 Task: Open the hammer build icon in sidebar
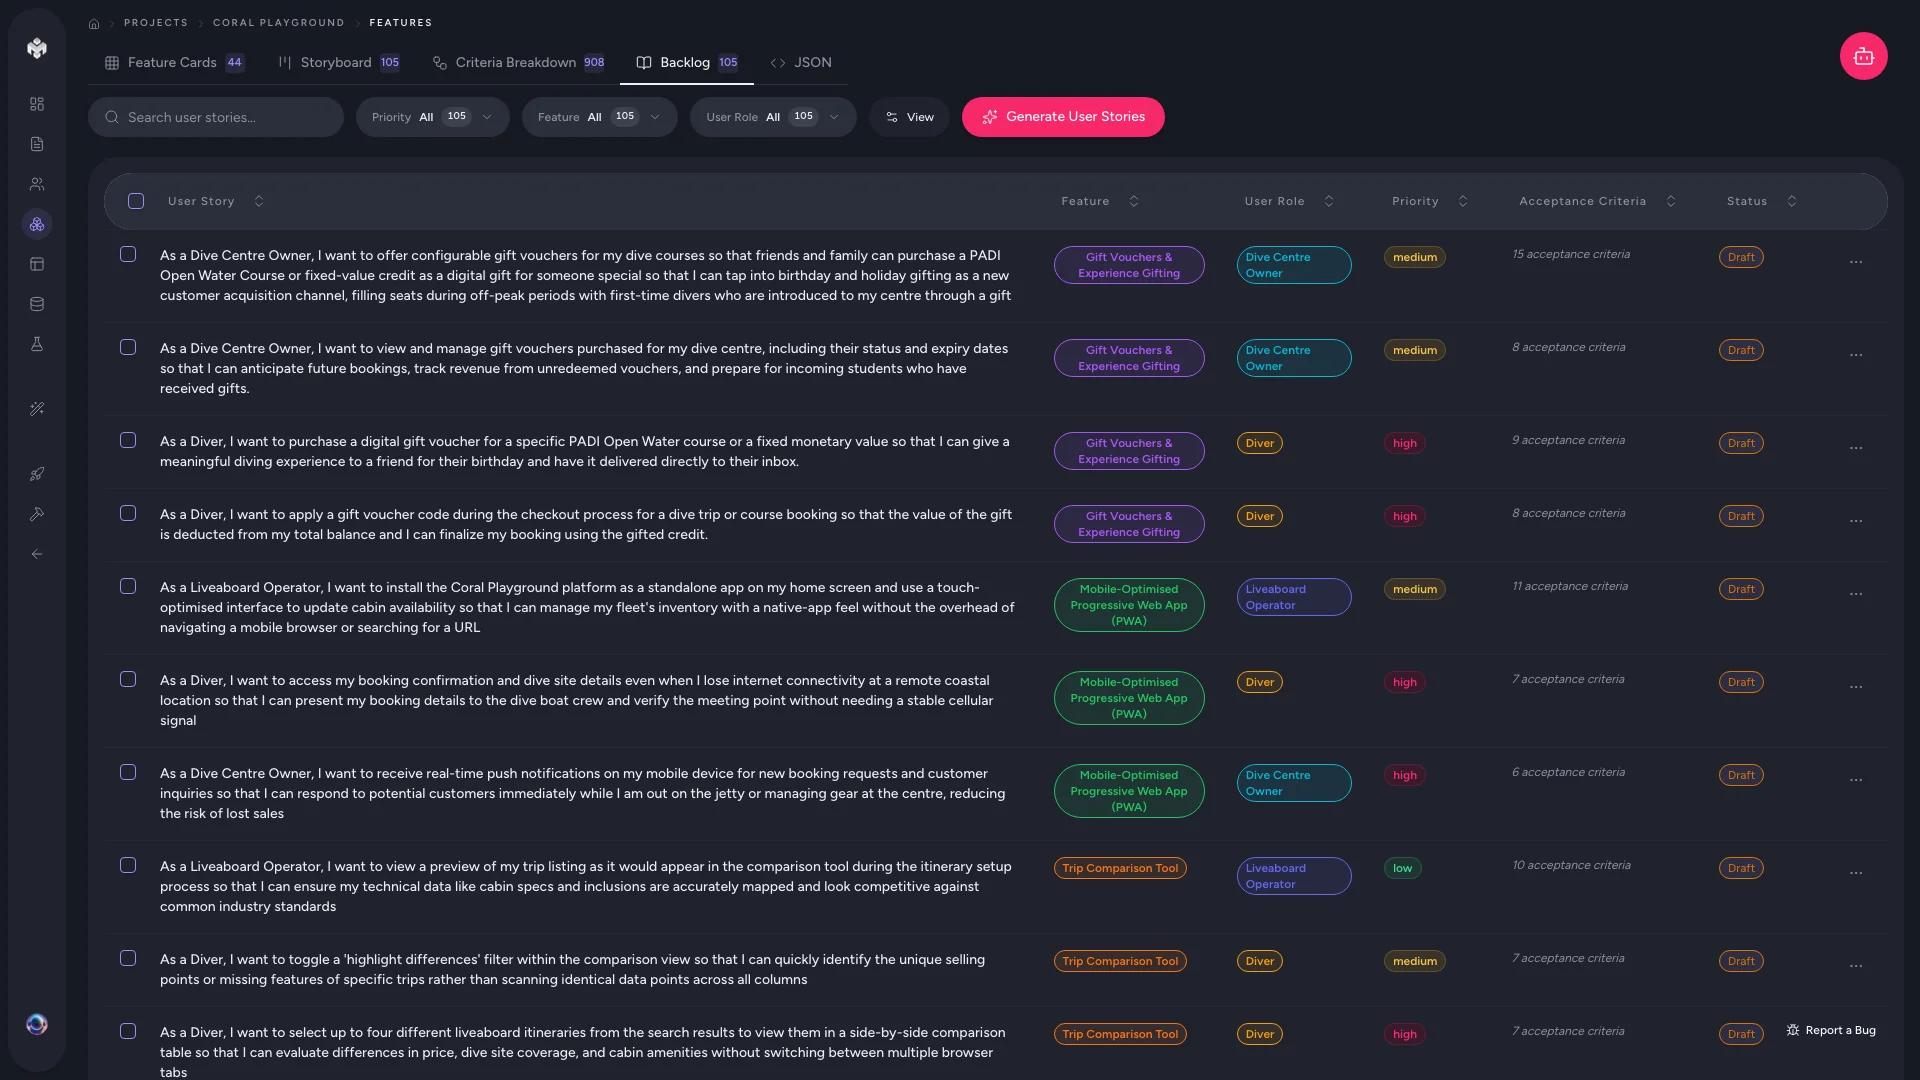point(37,514)
